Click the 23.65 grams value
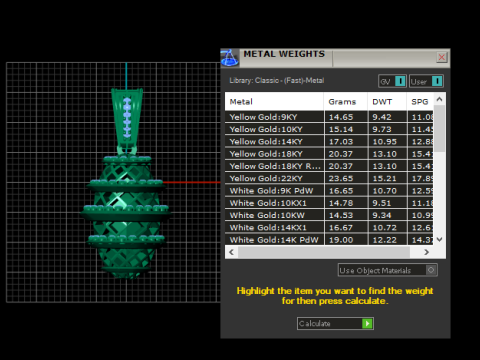The image size is (480, 360). 341,178
